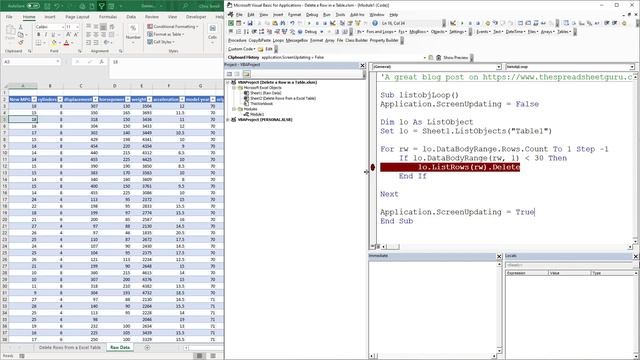Open VBA editor Tools menu

click(x=340, y=15)
